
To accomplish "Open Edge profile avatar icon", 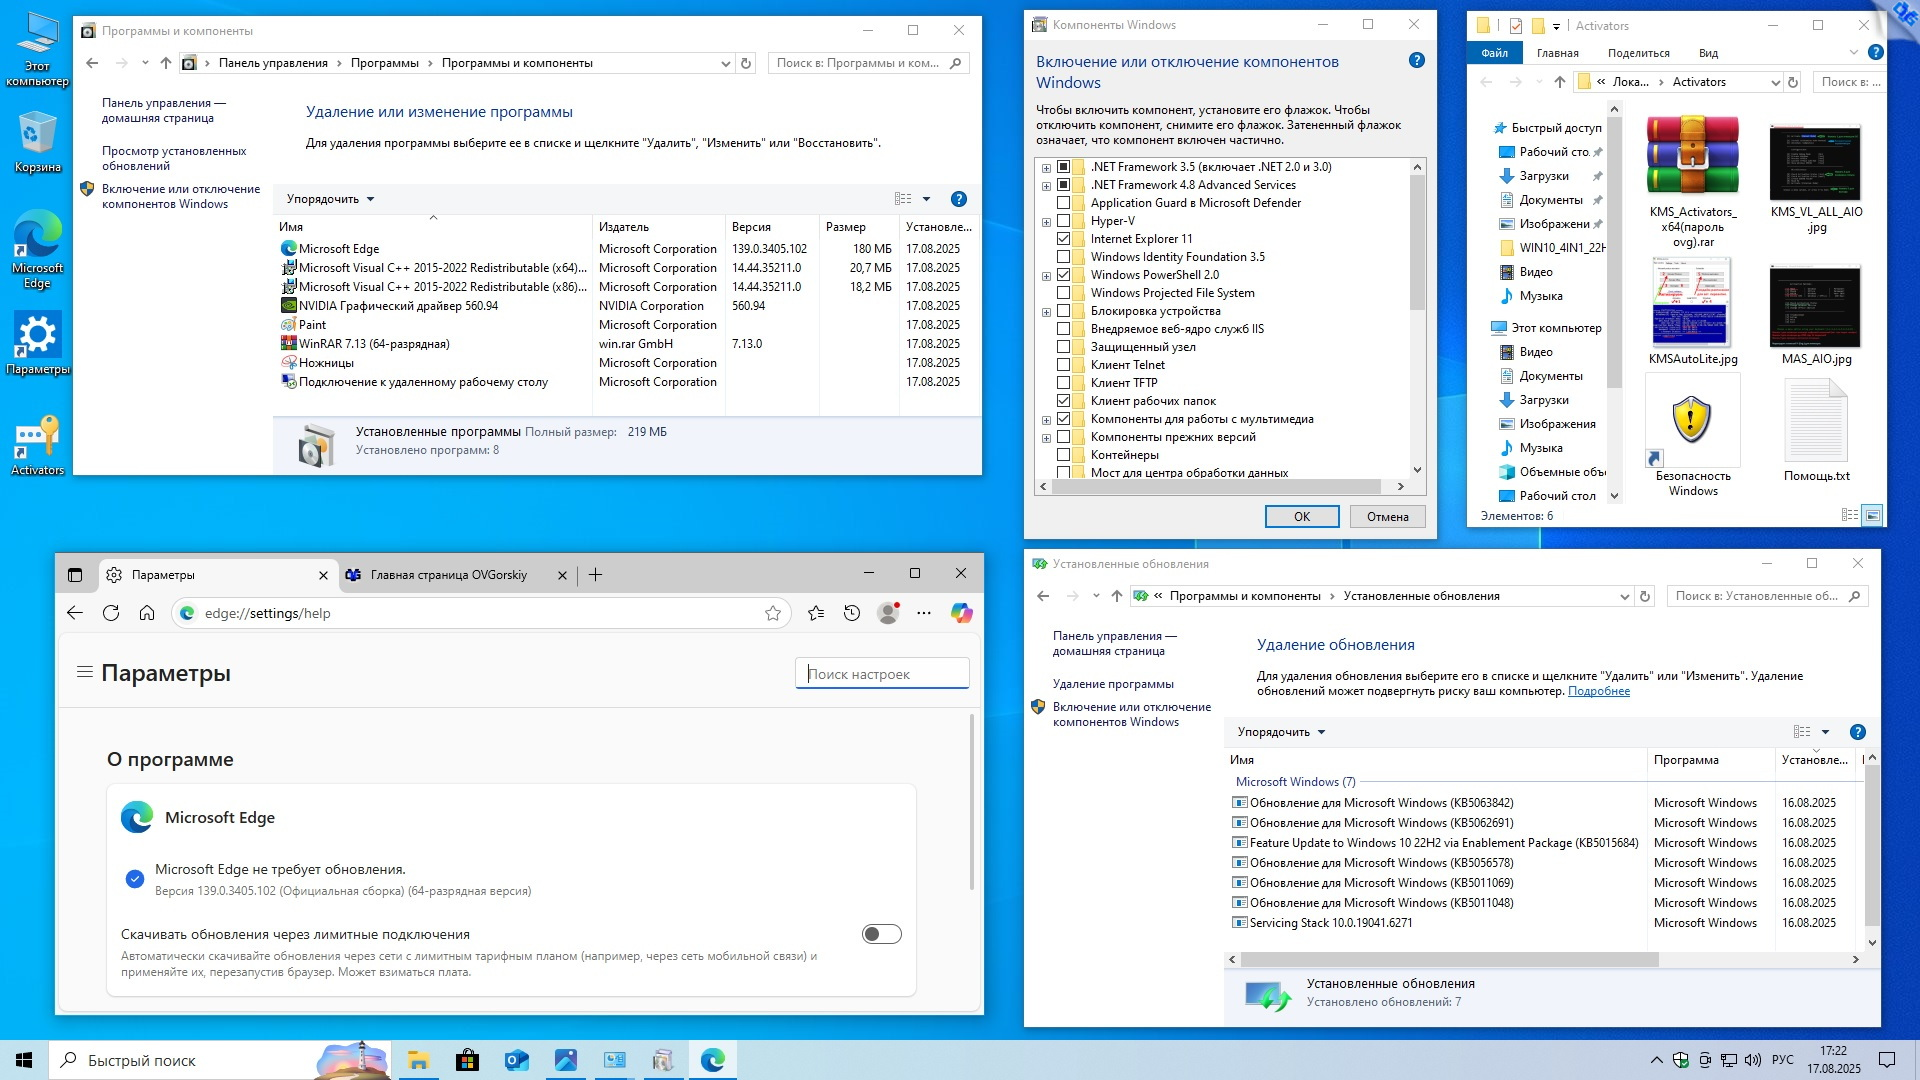I will point(888,613).
